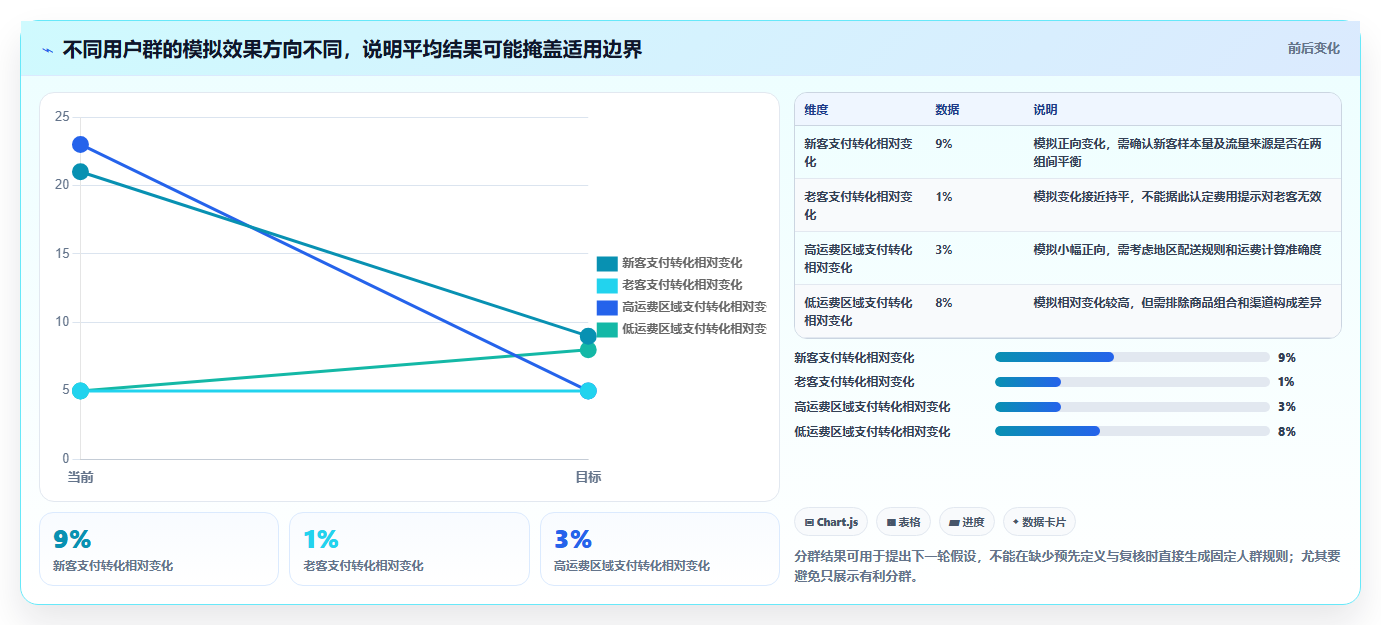
Task: Select table row 新客支付转化相对变化
Action: pos(1067,152)
